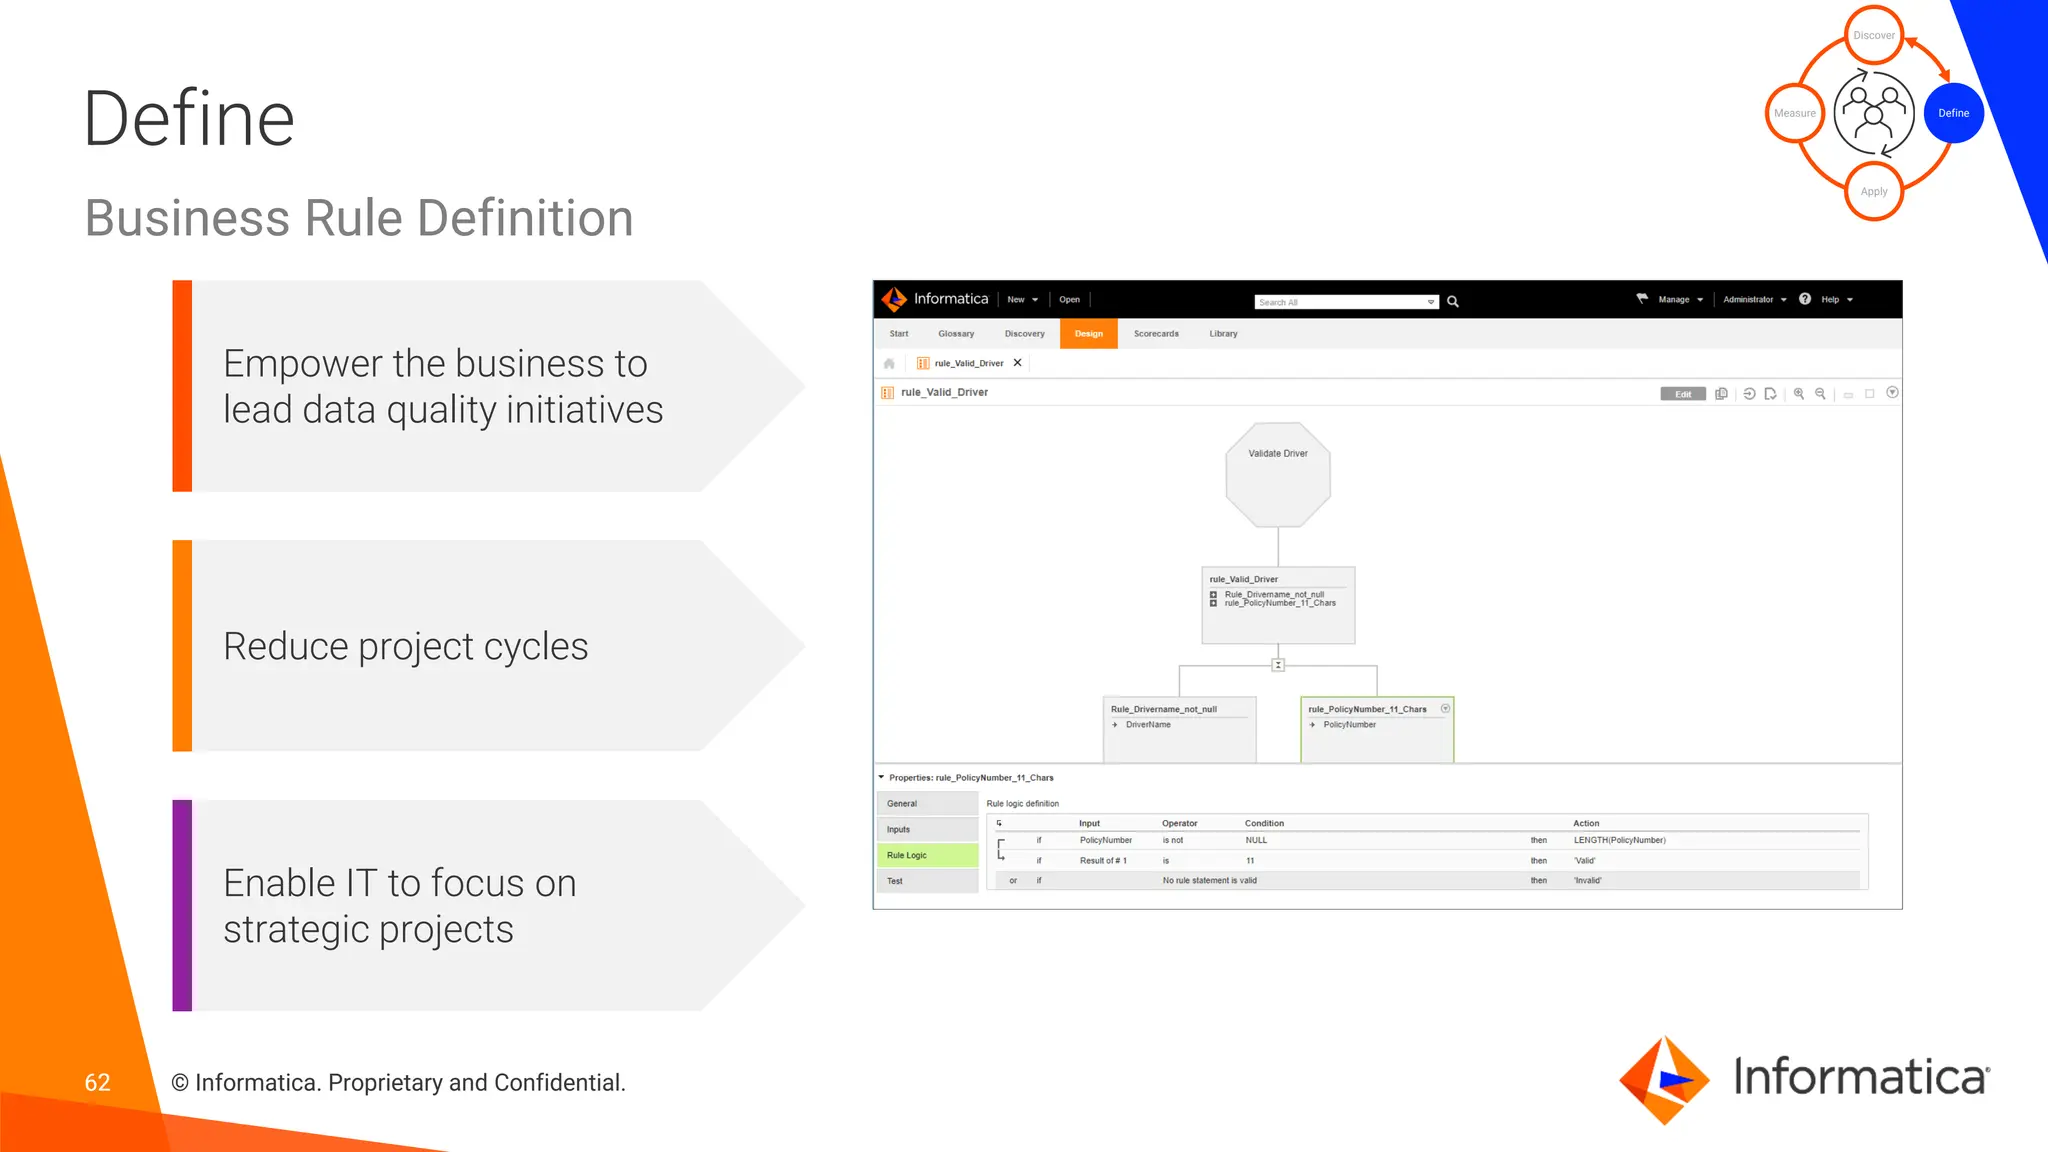The image size is (2048, 1152).
Task: Click the revert circular arrow toolbar icon
Action: point(1749,393)
